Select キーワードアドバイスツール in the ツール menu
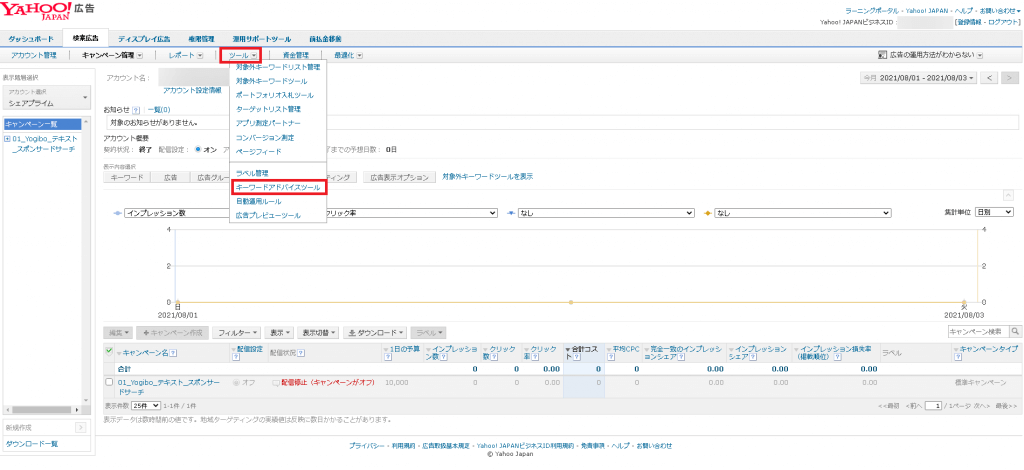Screen dimensions: 1024x470 278,187
